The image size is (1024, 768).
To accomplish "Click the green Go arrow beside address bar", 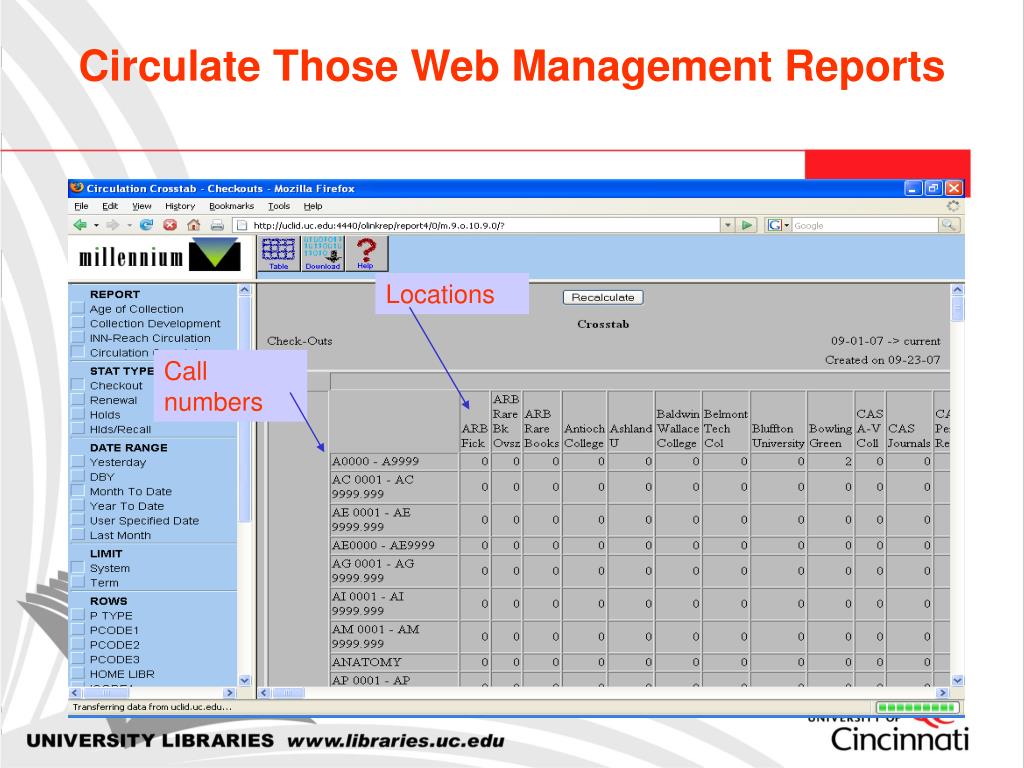I will click(x=746, y=225).
